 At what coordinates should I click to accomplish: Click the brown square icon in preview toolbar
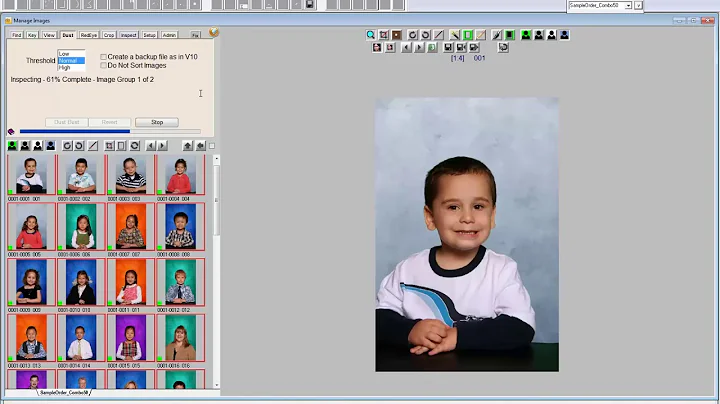click(397, 35)
